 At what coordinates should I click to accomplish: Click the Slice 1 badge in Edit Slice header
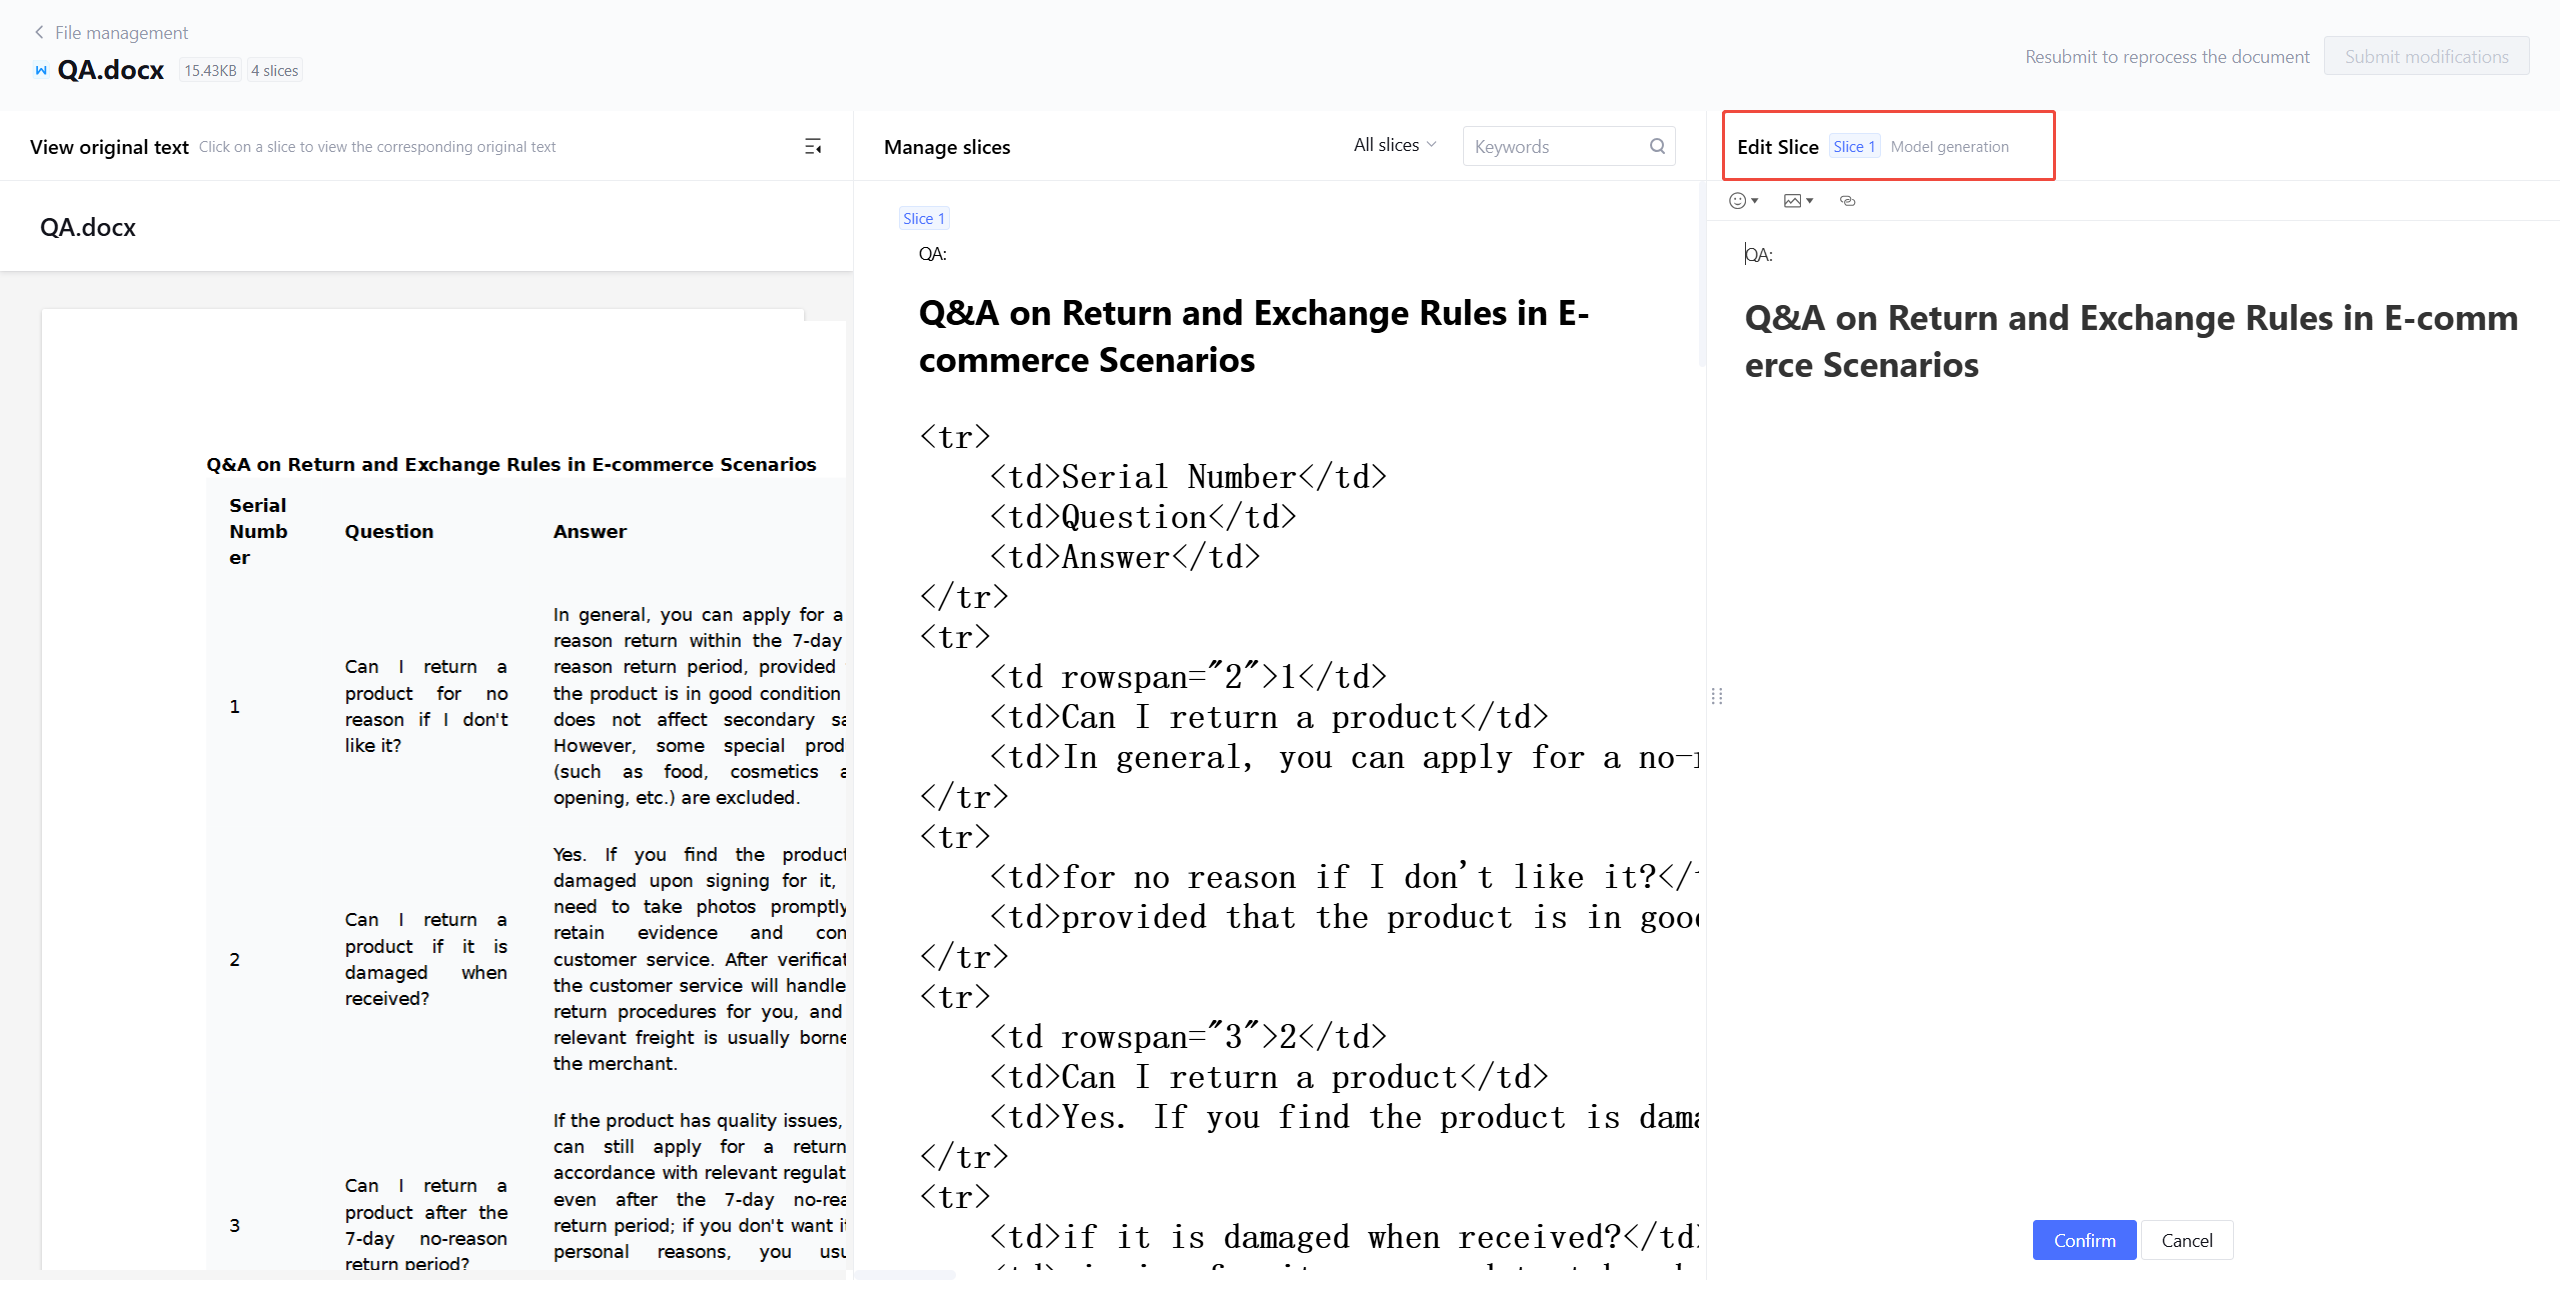pyautogui.click(x=1853, y=146)
